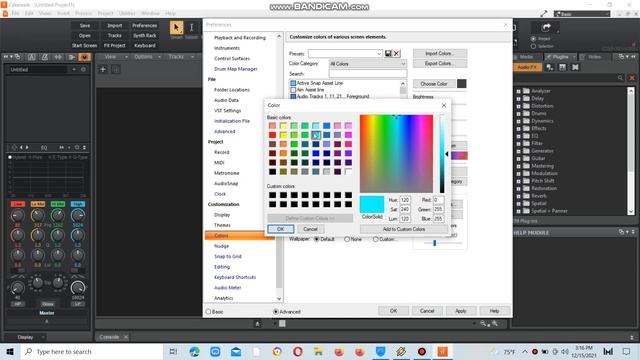
Task: Click the Import Colors button
Action: pyautogui.click(x=440, y=53)
